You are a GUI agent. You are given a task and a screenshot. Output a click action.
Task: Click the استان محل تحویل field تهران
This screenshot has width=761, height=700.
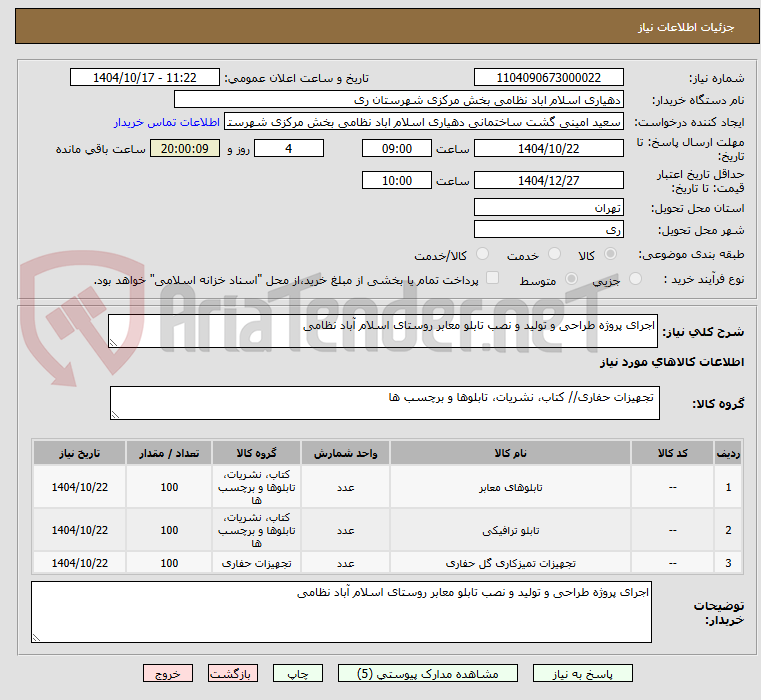click(x=548, y=208)
